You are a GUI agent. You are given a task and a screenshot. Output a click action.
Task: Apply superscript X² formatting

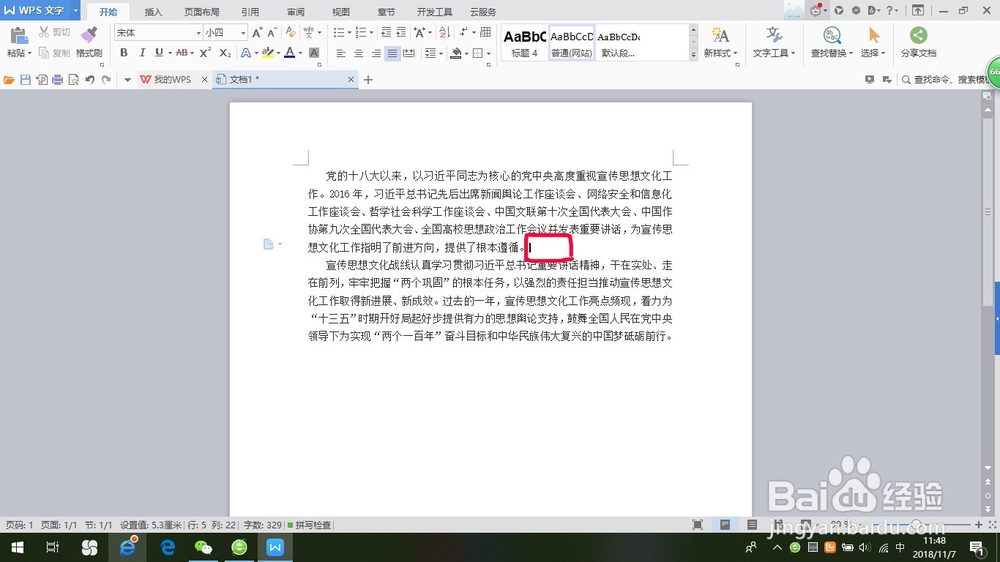tap(205, 53)
